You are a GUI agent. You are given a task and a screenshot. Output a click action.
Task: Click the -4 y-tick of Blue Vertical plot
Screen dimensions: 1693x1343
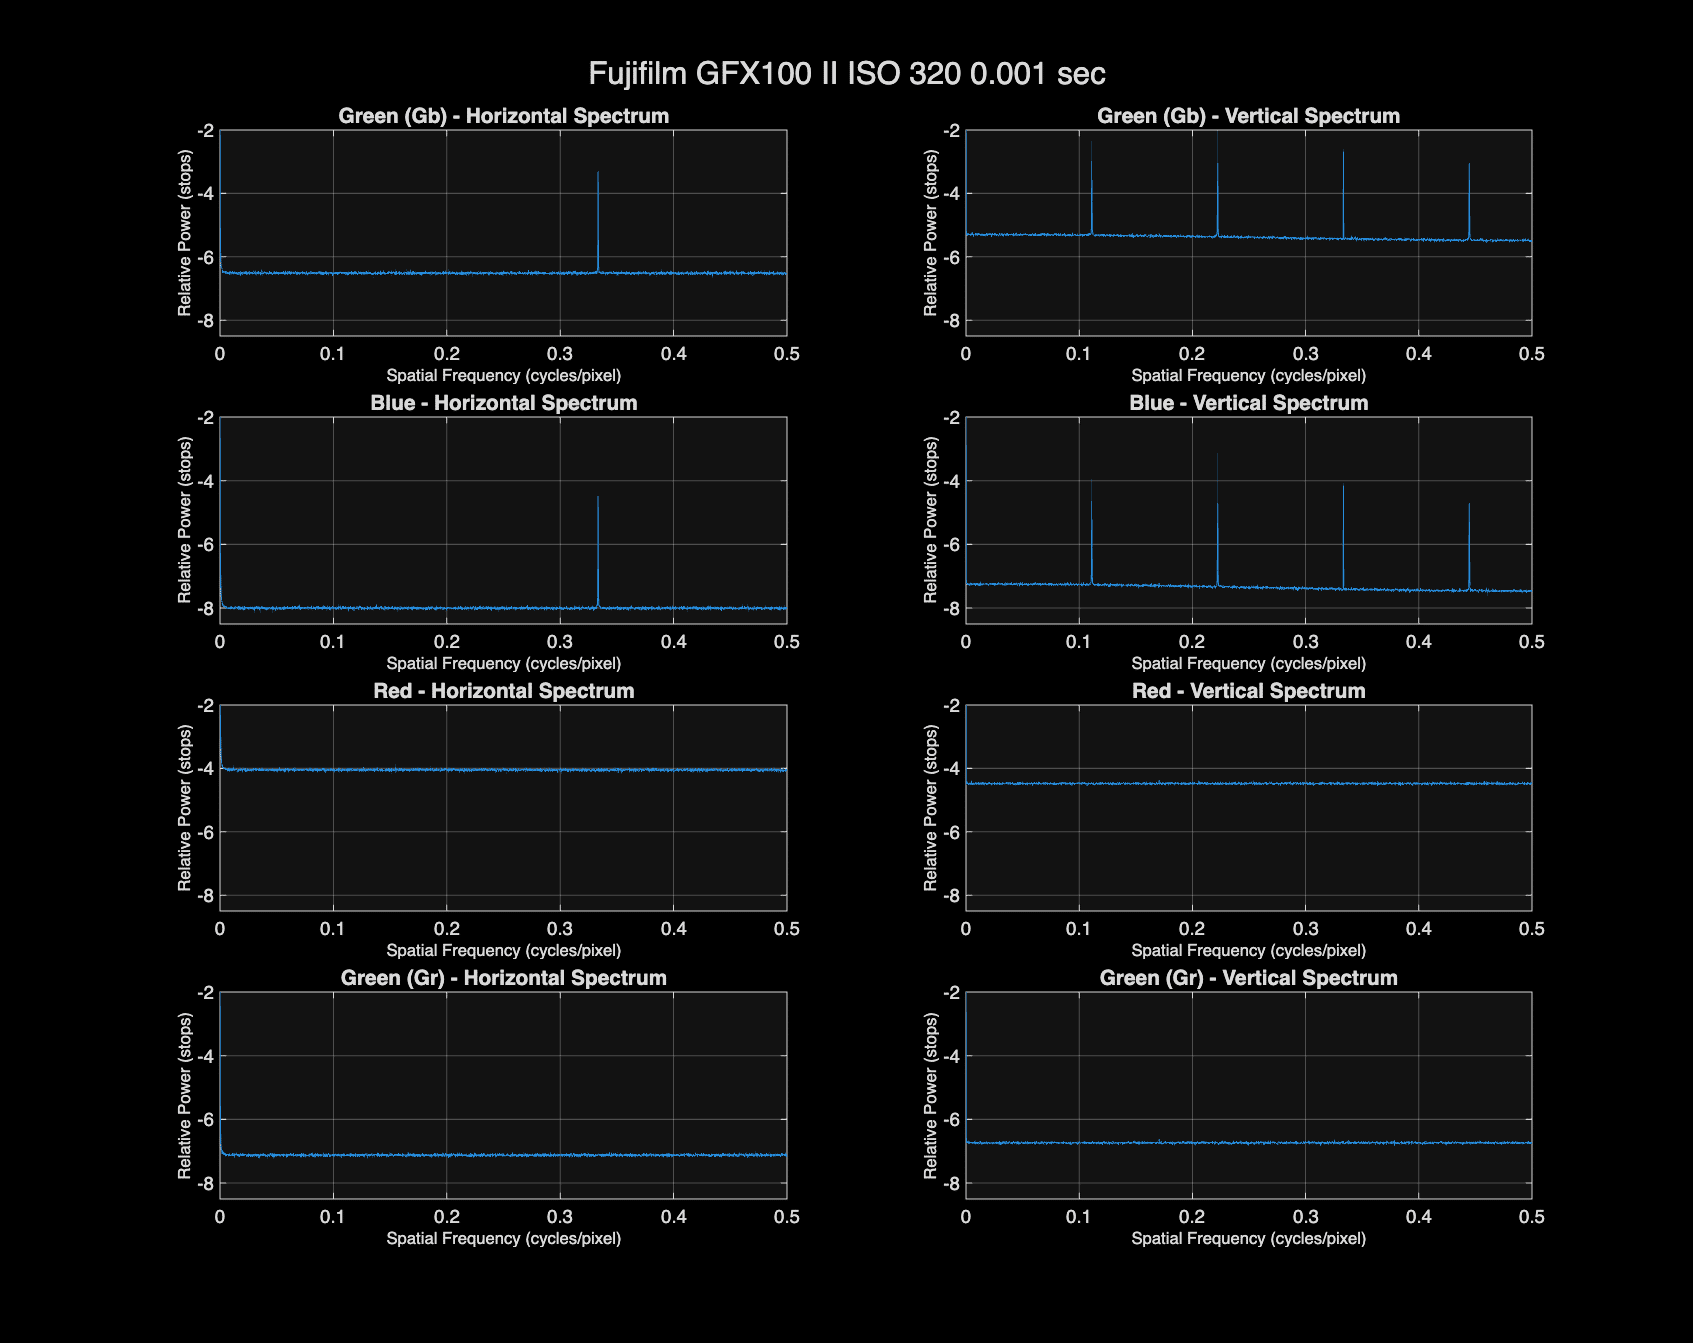[951, 482]
